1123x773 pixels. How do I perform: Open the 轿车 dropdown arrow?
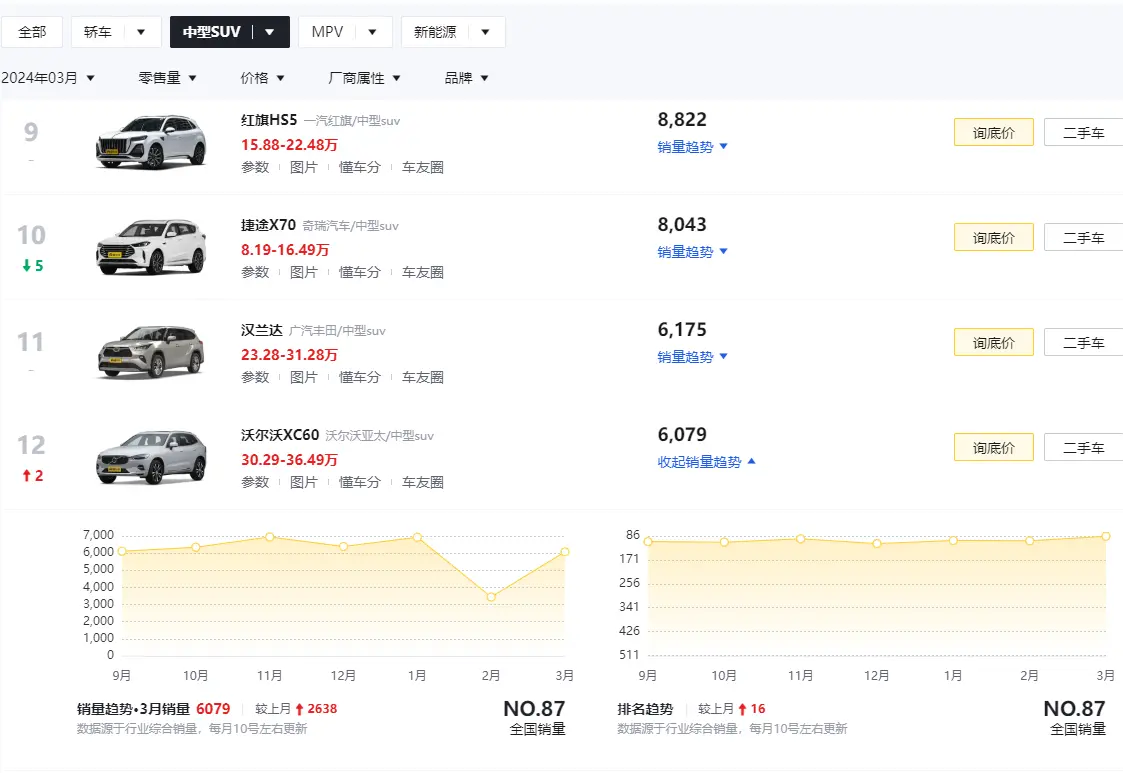click(x=141, y=32)
